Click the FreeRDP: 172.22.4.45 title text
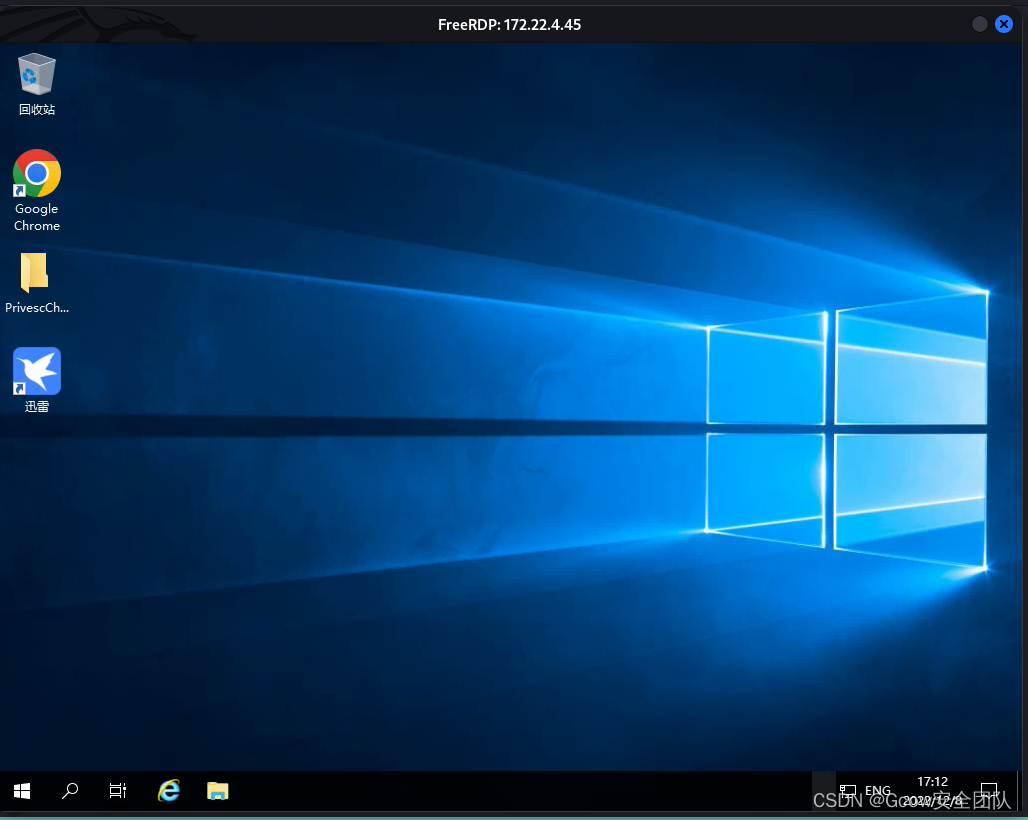1028x820 pixels. pyautogui.click(x=509, y=25)
